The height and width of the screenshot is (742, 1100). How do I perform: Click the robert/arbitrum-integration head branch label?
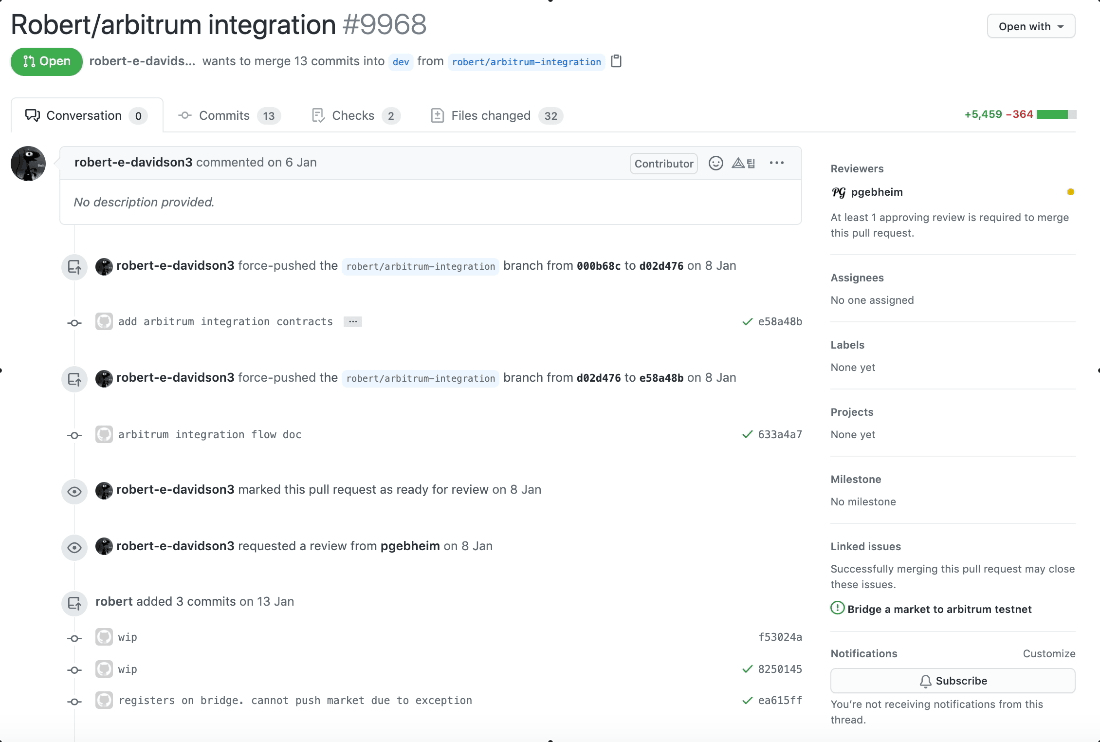click(526, 62)
